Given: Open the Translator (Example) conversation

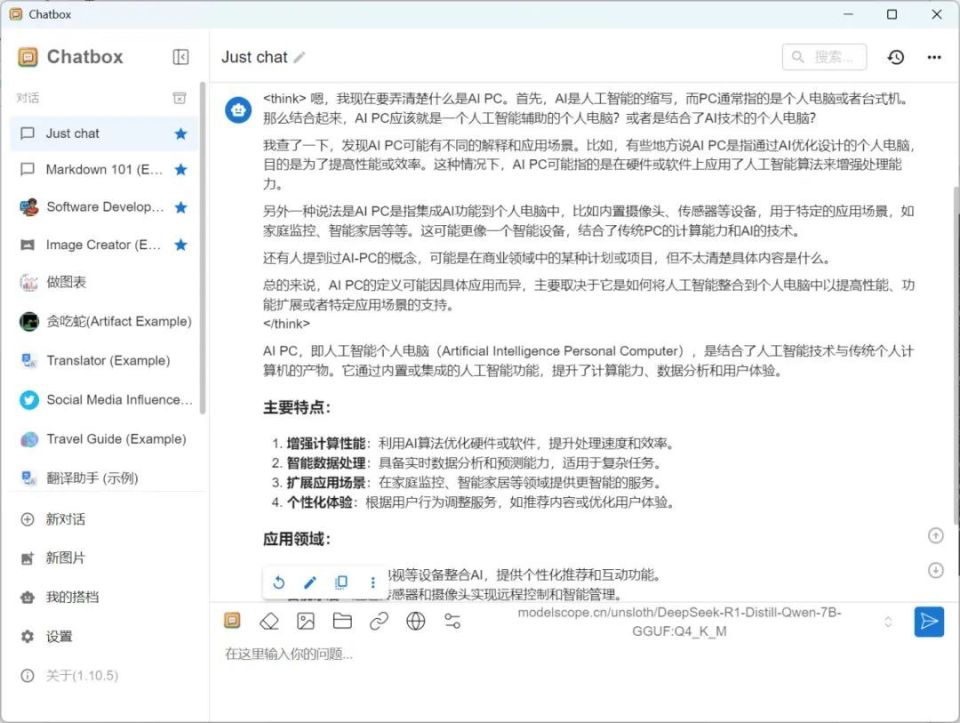Looking at the screenshot, I should click(x=104, y=361).
